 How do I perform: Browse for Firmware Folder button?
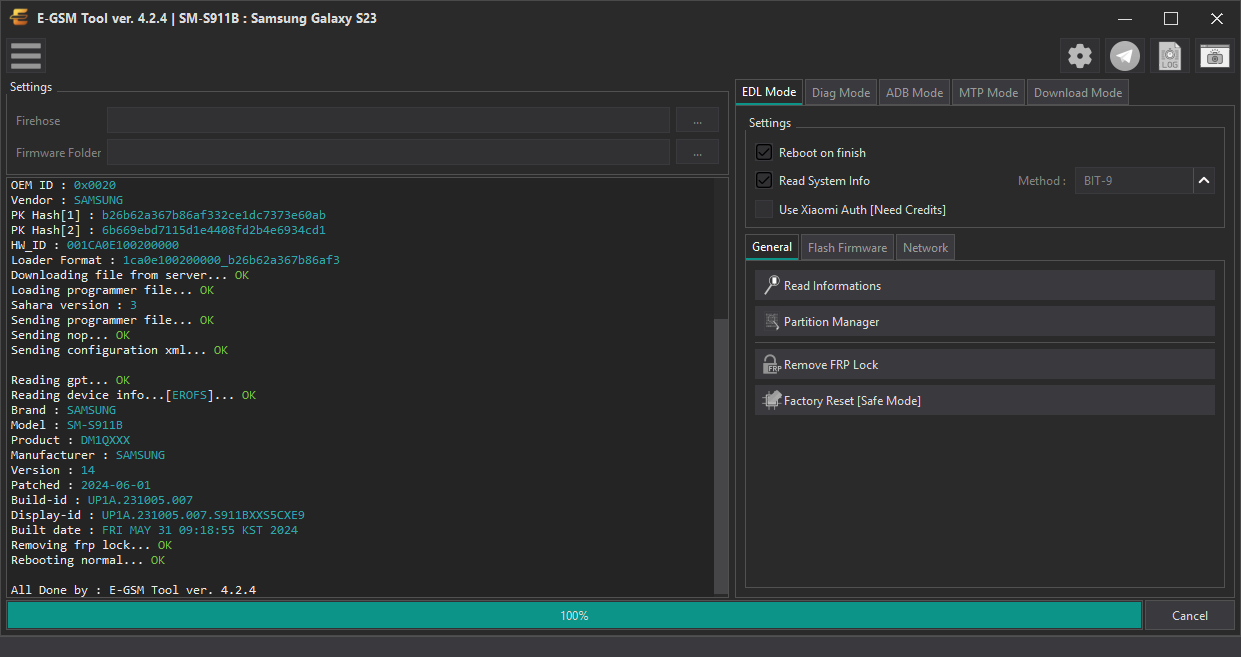697,152
